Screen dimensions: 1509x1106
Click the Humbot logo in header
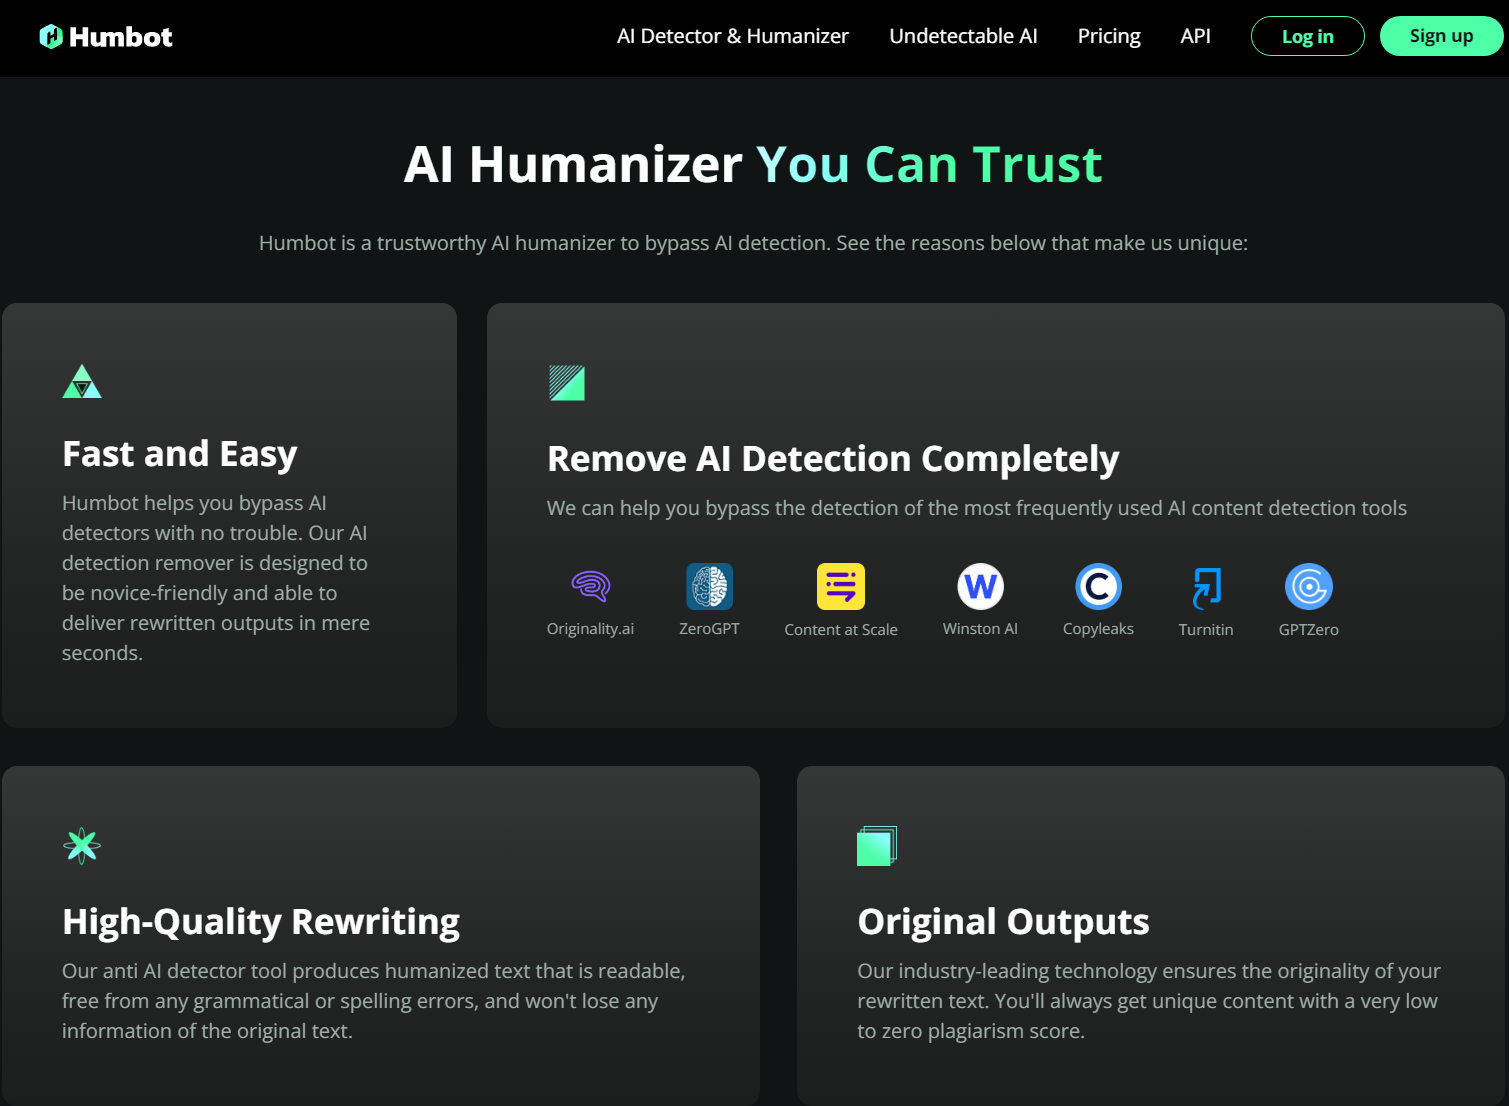pos(105,37)
